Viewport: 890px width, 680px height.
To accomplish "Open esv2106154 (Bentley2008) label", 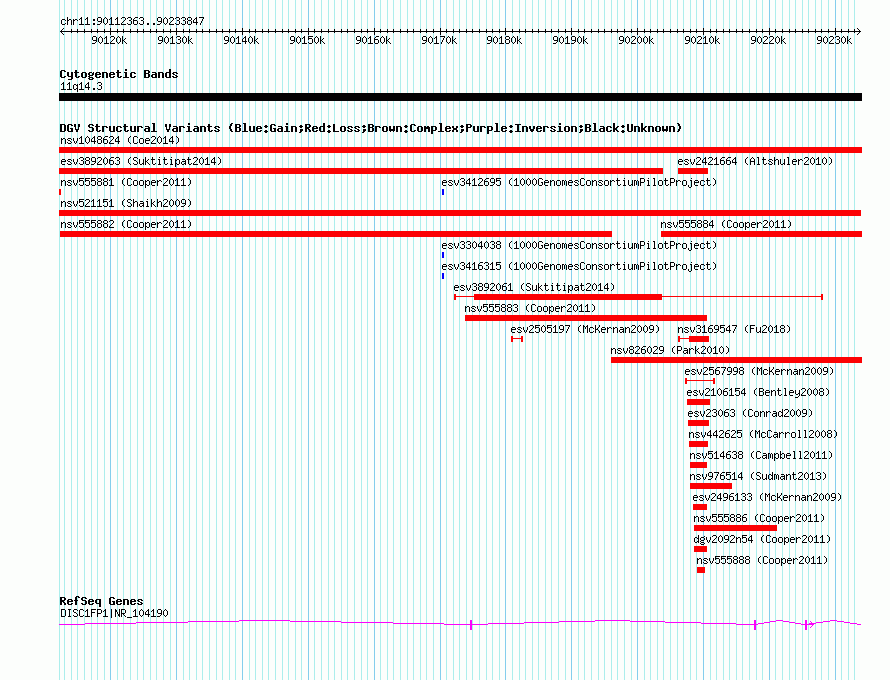I will [x=758, y=392].
